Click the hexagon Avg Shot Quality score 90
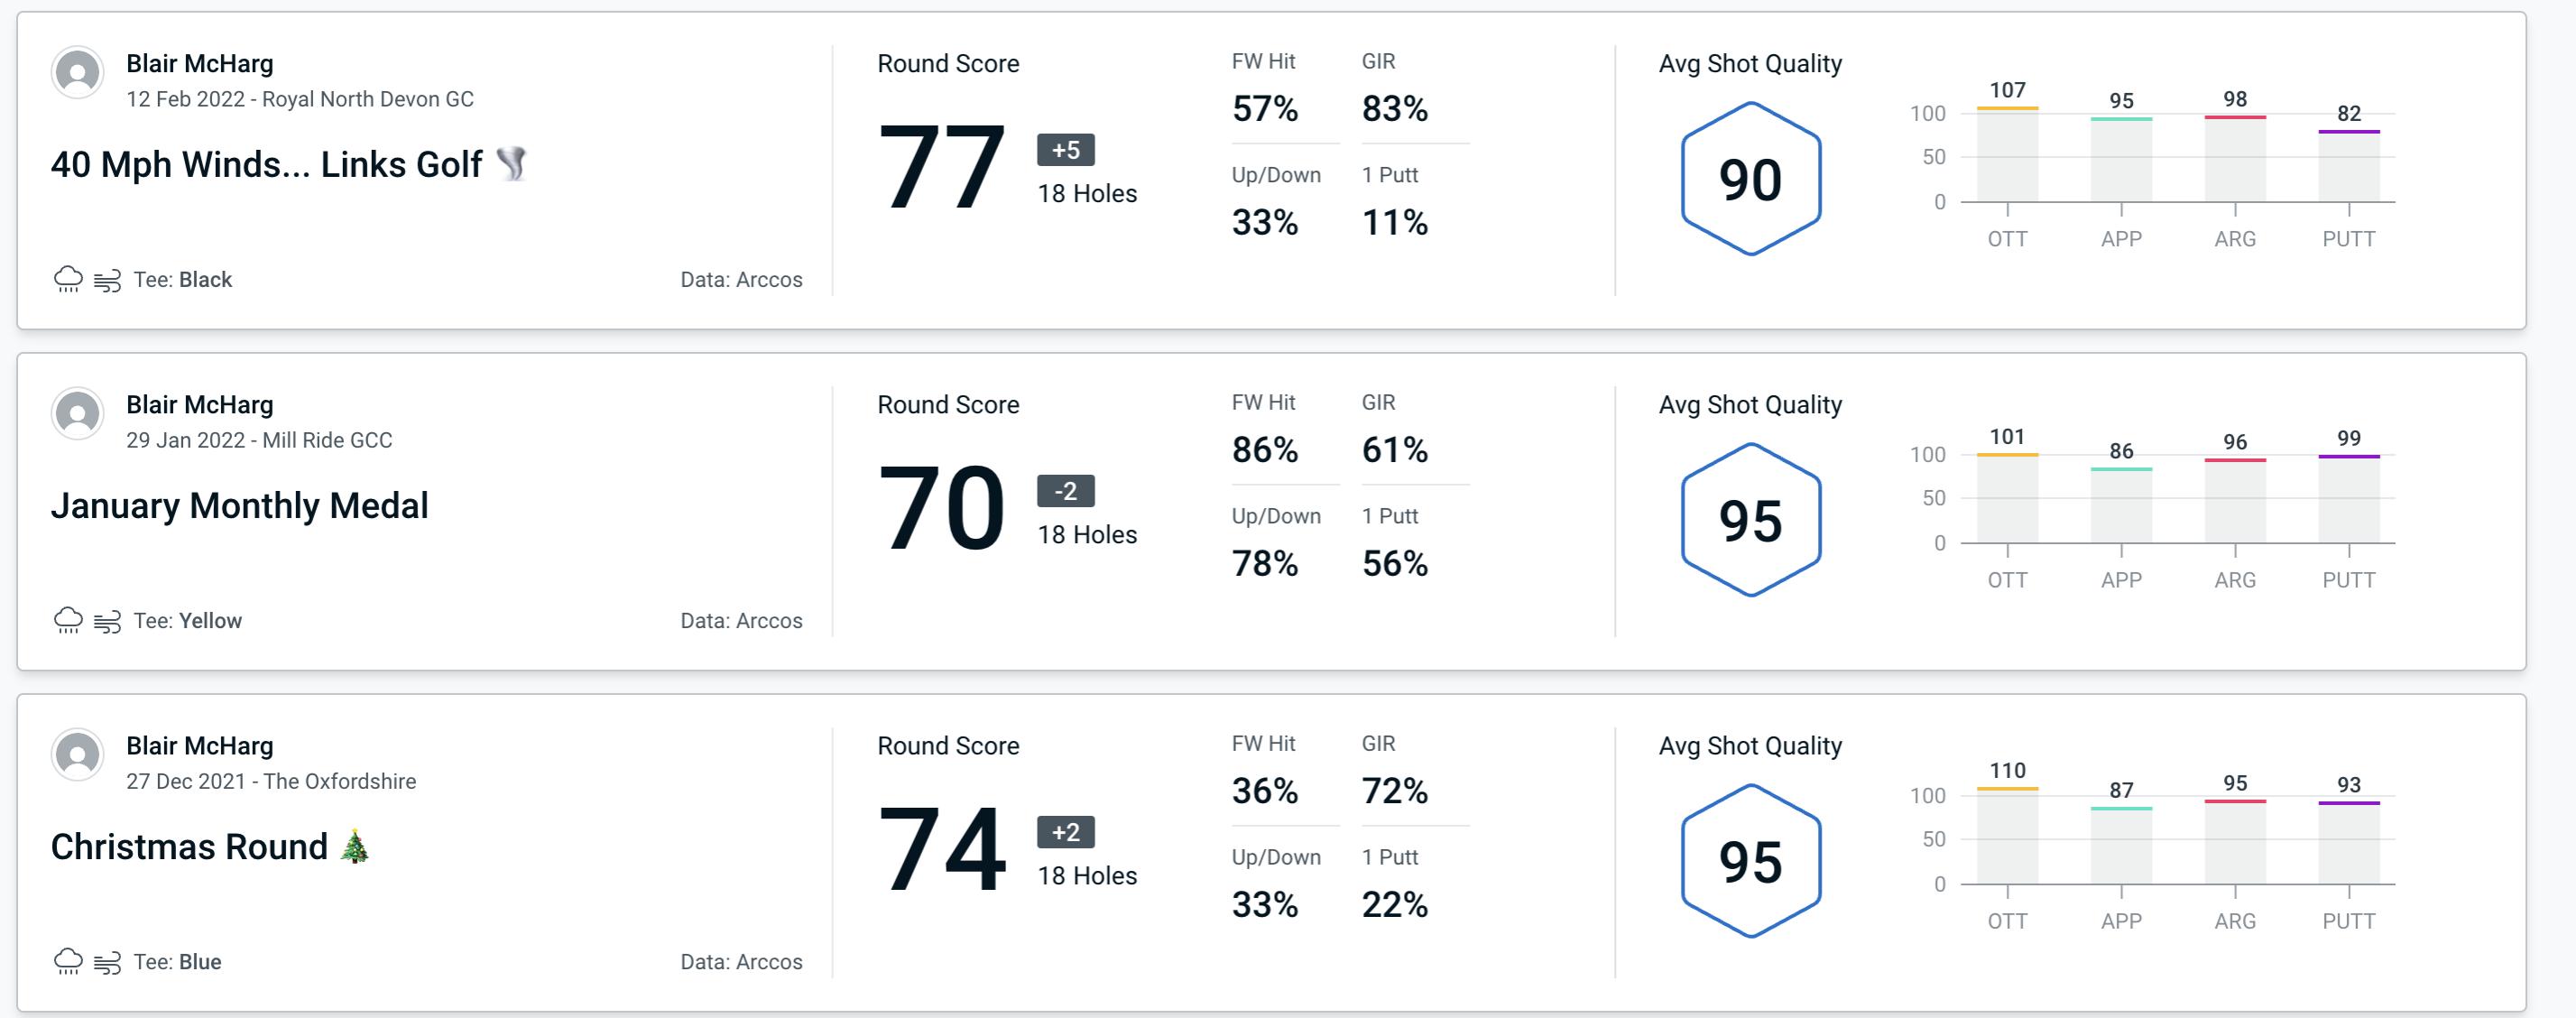Screen dimensions: 2576x1018 pos(1745,174)
